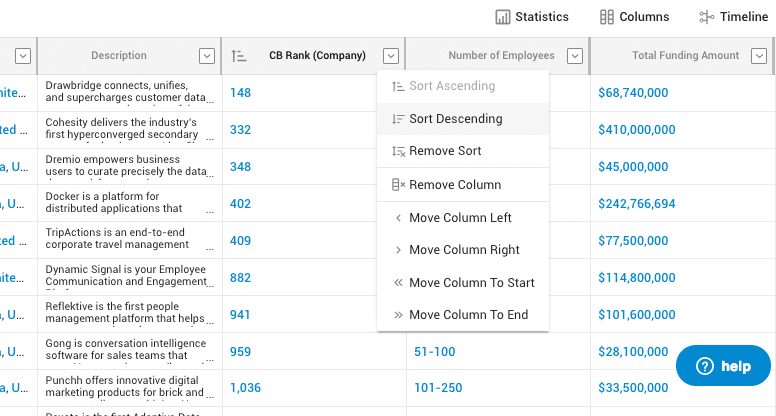This screenshot has width=776, height=416.
Task: Click the Move Column To End double-chevron icon
Action: point(398,315)
